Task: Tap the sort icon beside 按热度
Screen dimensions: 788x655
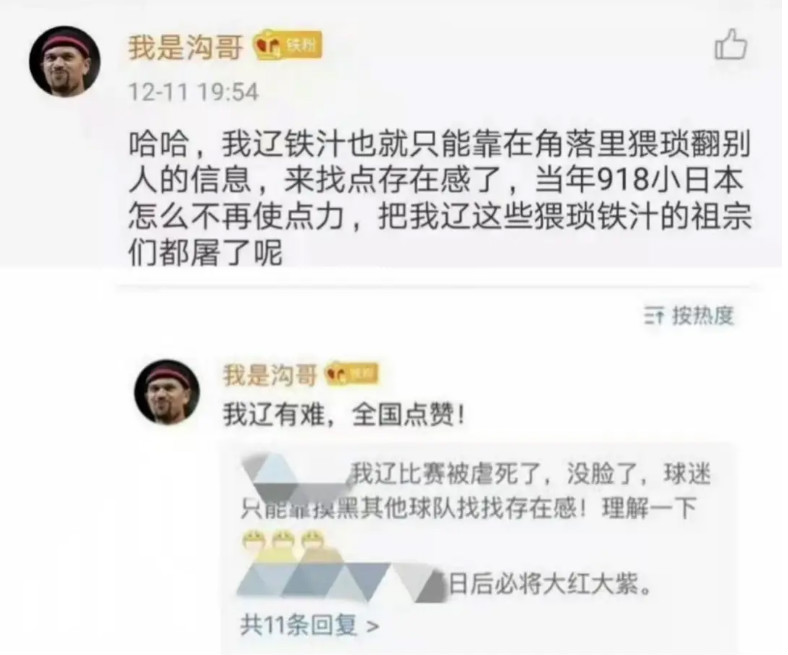Action: pyautogui.click(x=654, y=317)
